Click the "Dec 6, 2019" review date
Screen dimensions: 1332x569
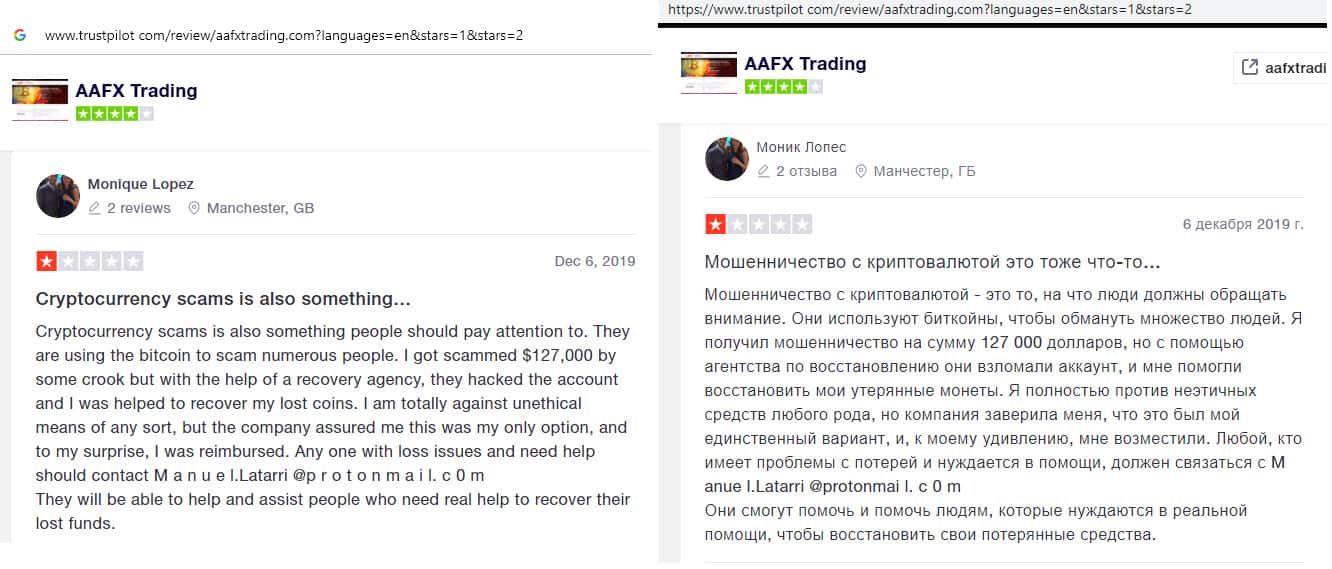(595, 262)
